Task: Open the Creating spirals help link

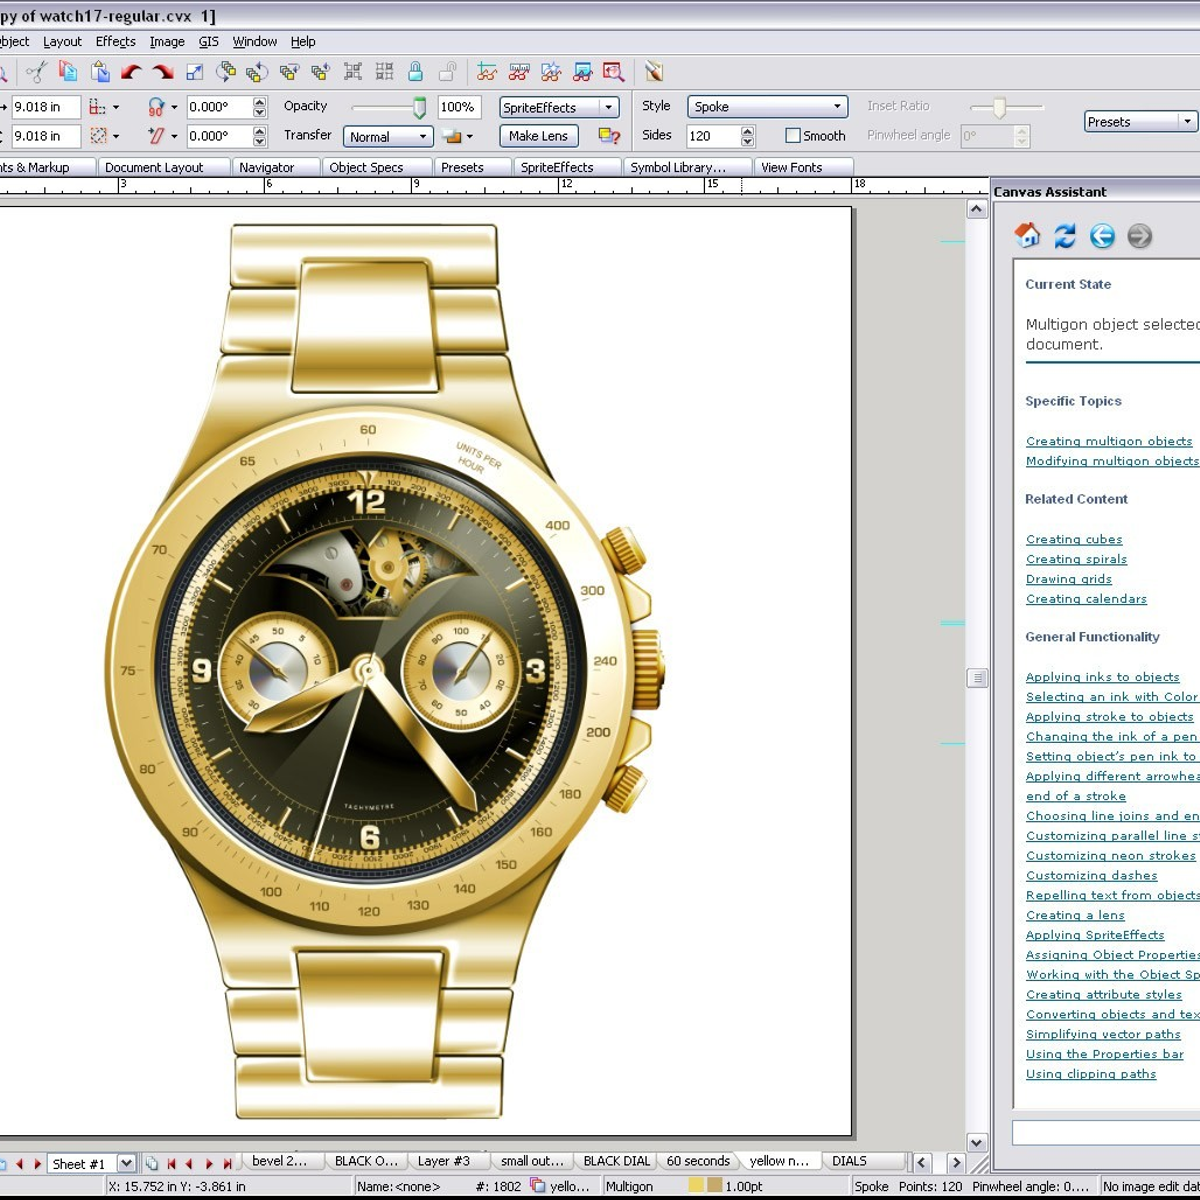Action: pos(1076,559)
